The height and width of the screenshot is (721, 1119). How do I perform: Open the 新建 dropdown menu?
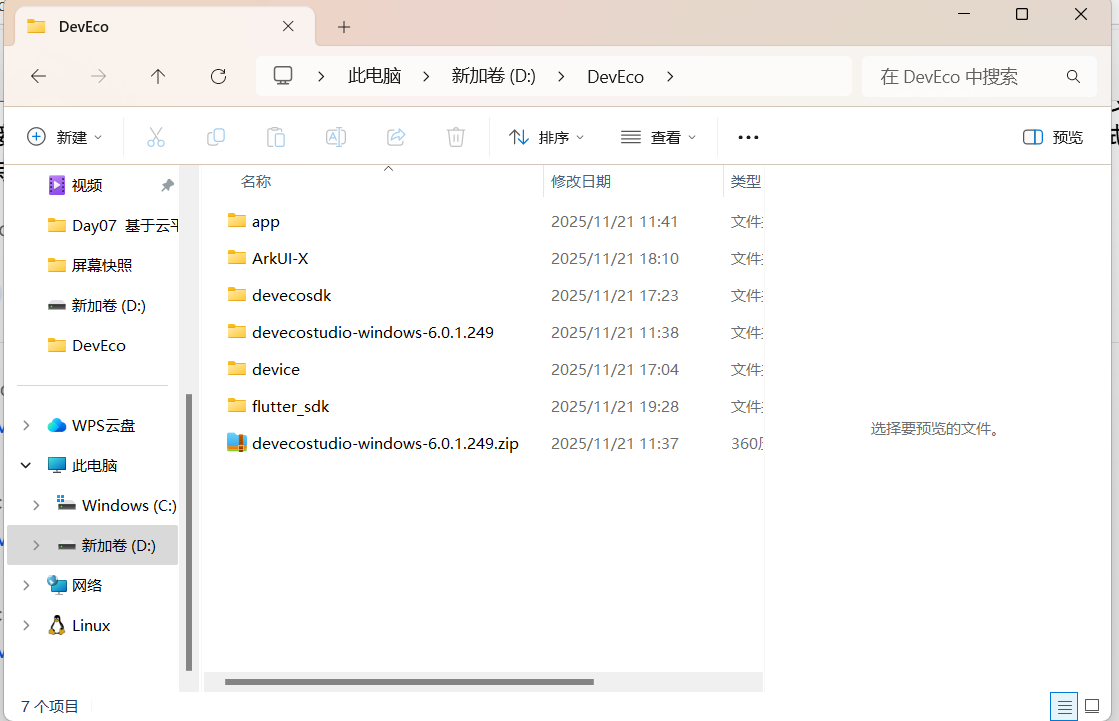(64, 137)
